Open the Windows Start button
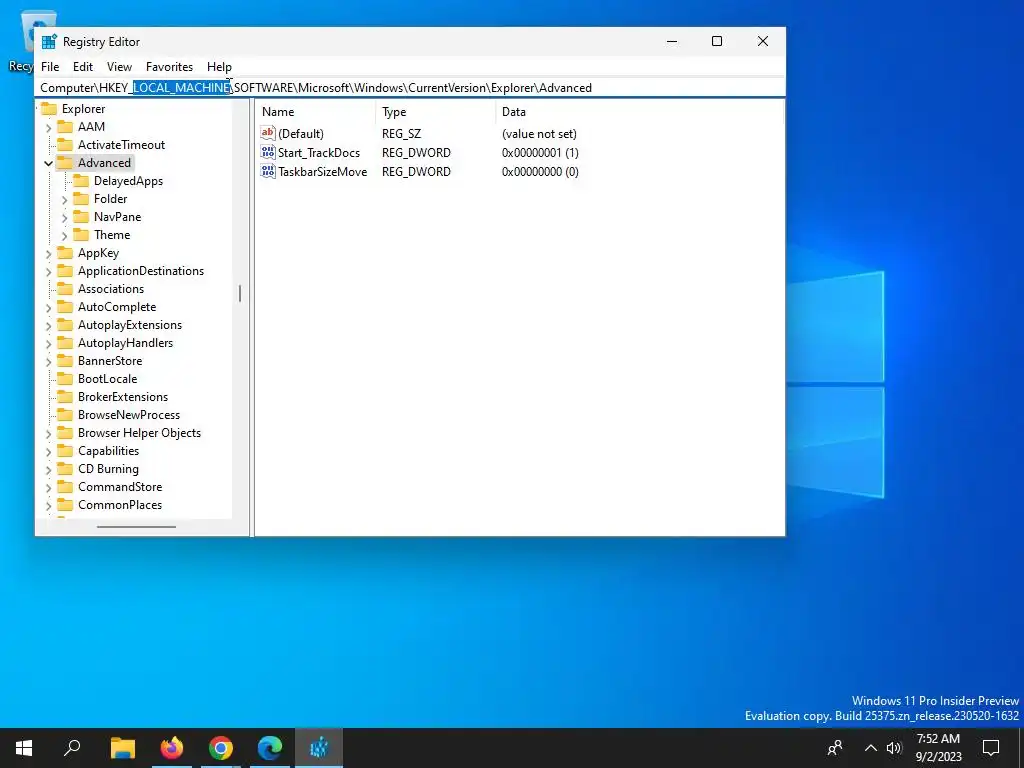The height and width of the screenshot is (768, 1024). tap(24, 748)
